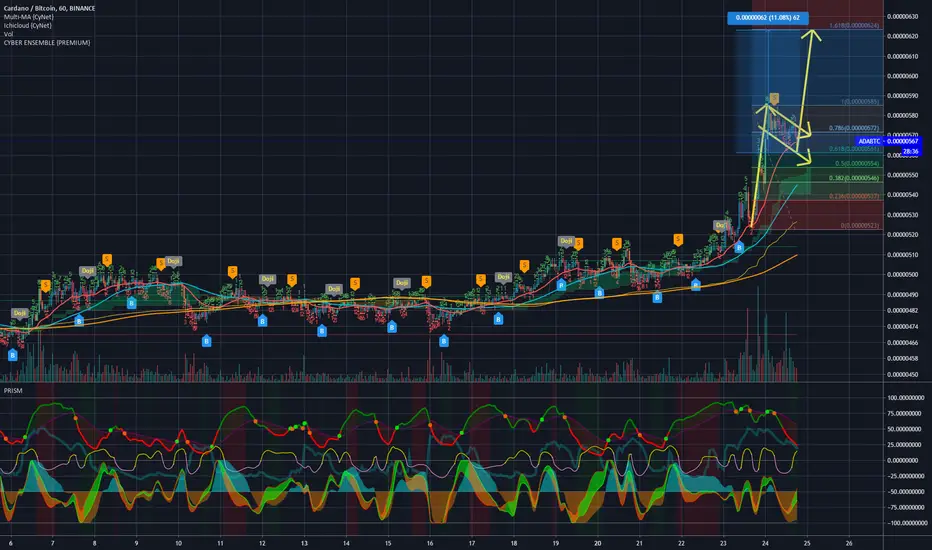Toggle the Multi-MA (CyNet) indicator legend
The width and height of the screenshot is (932, 550).
point(29,17)
